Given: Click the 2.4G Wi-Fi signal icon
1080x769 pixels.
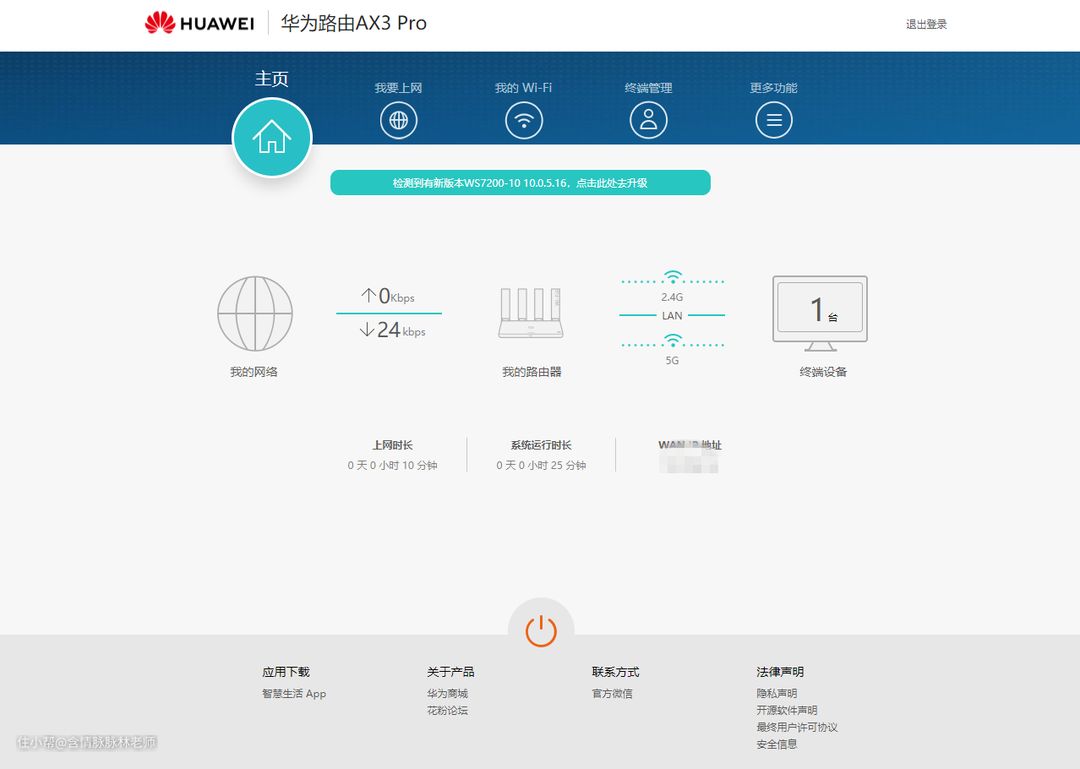Looking at the screenshot, I should point(672,277).
